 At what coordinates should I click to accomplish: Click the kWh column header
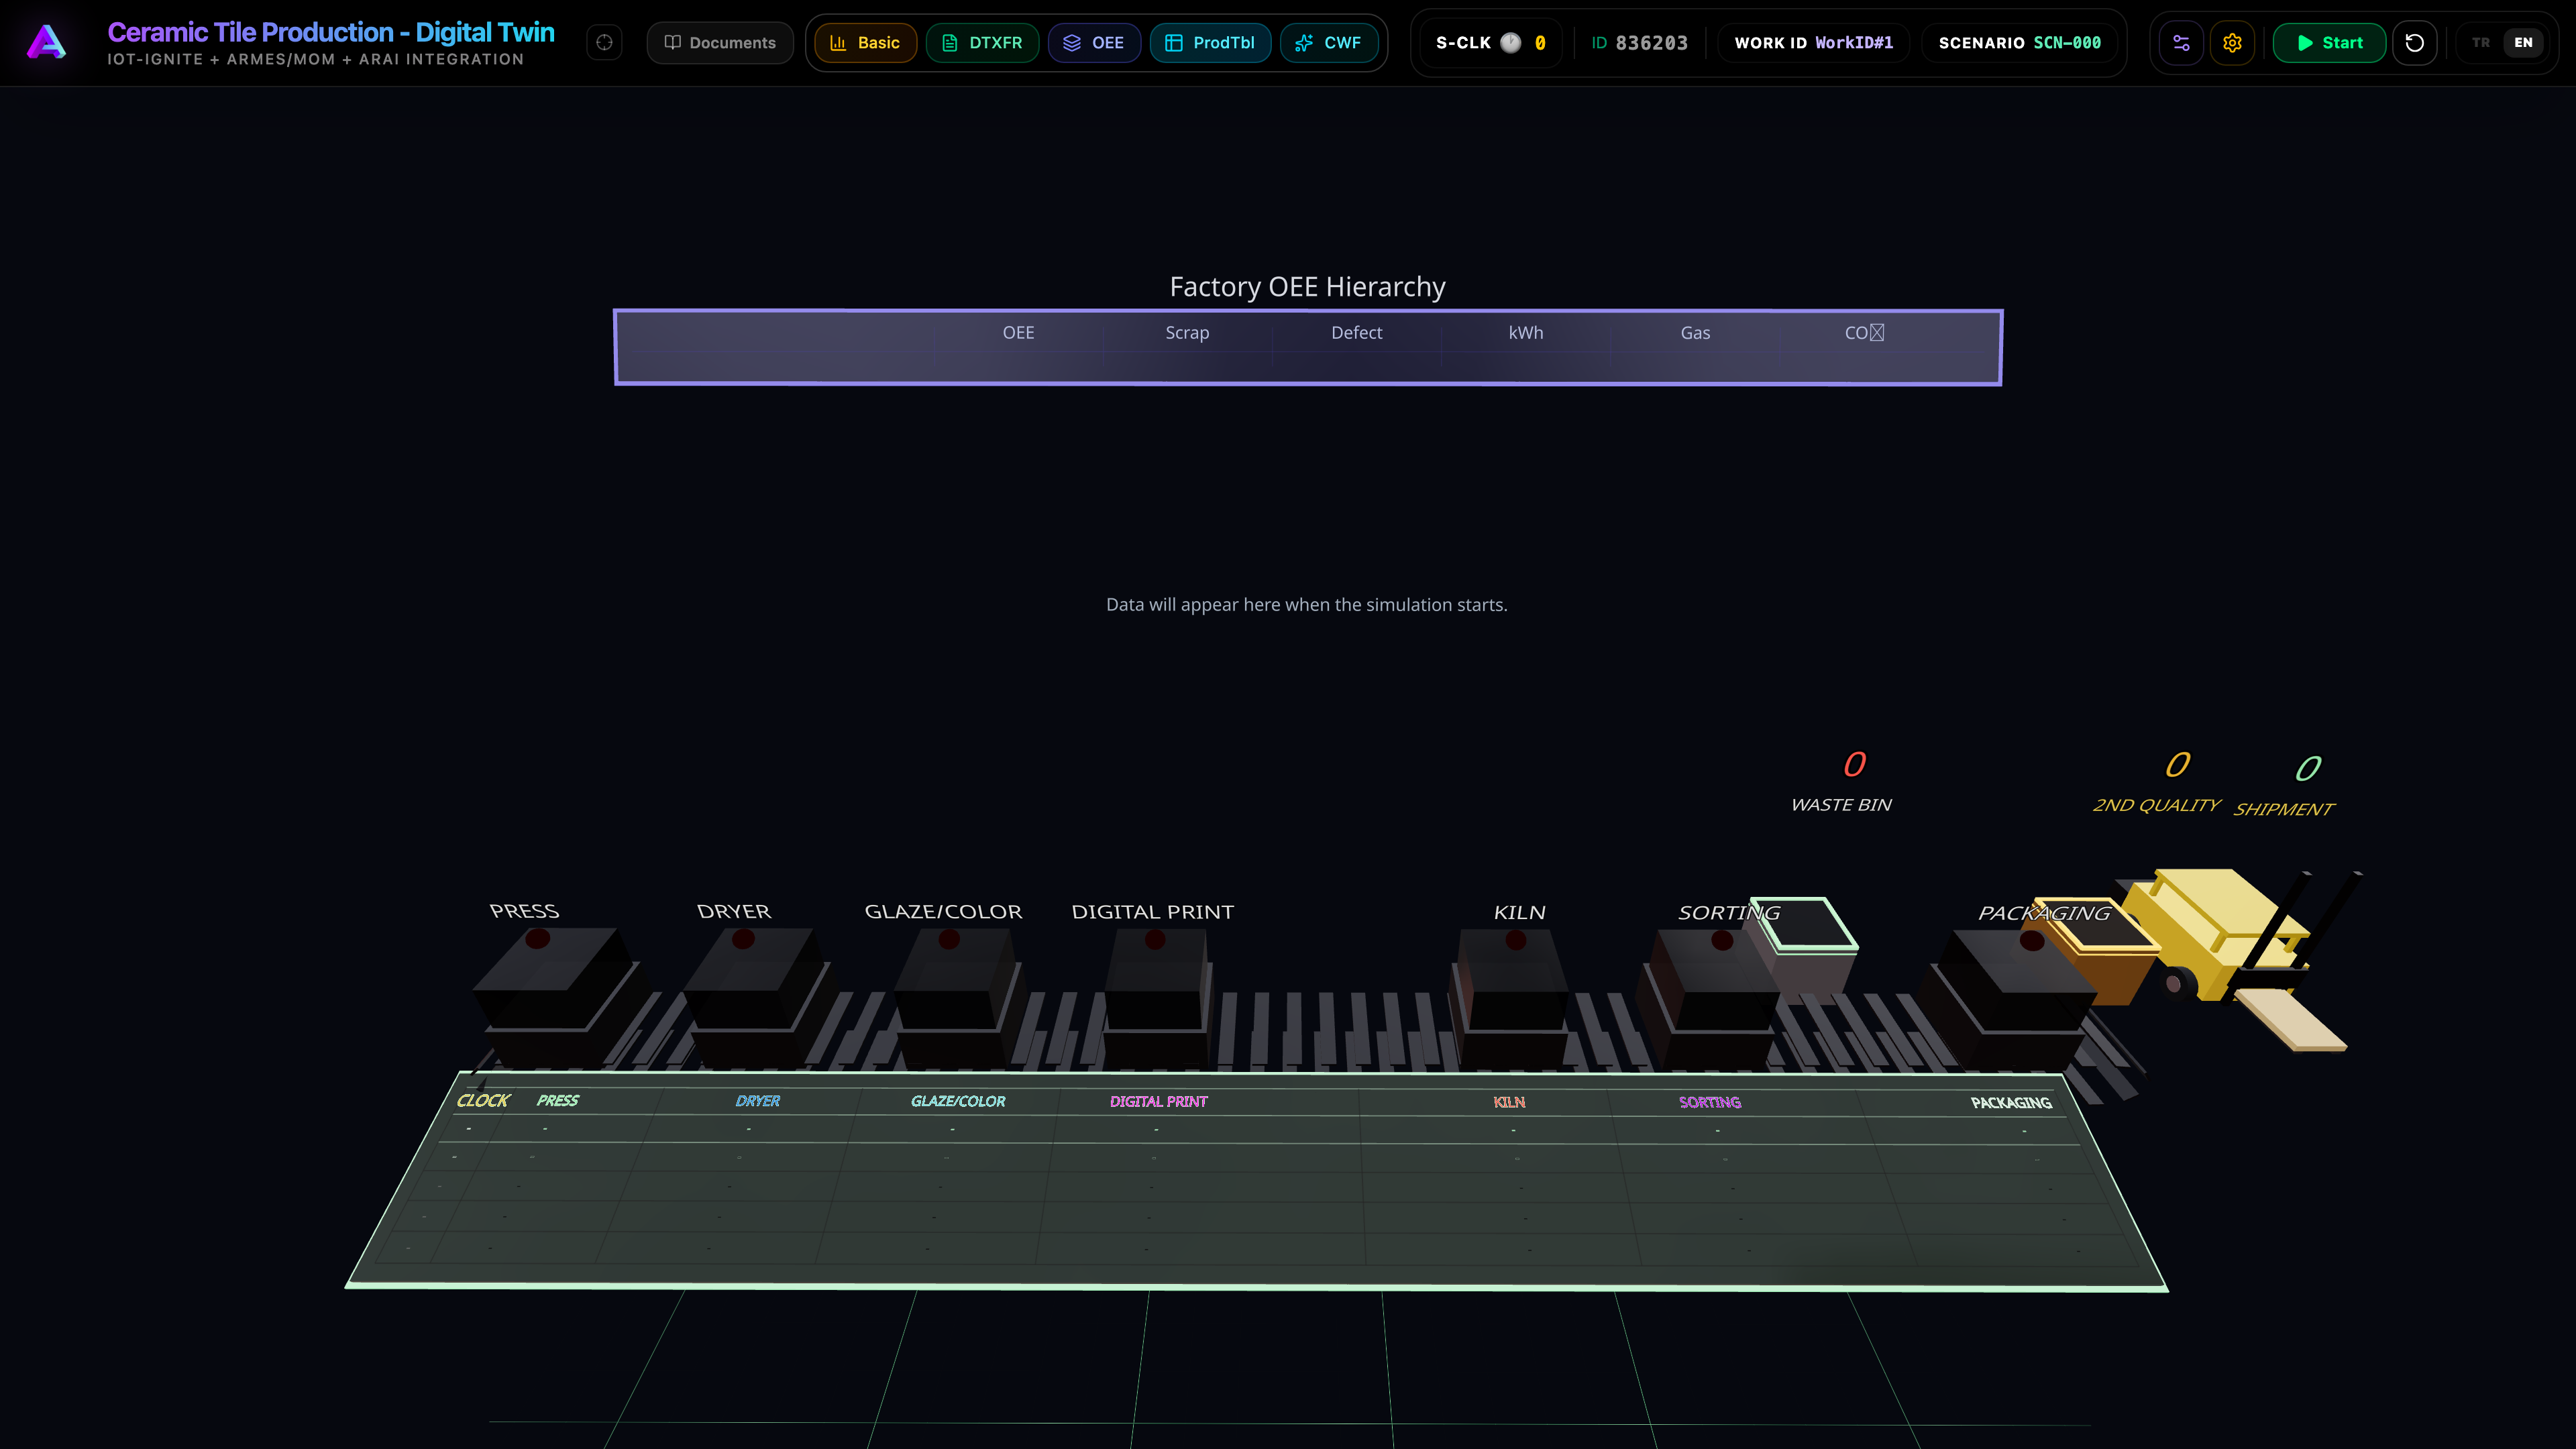tap(1526, 333)
